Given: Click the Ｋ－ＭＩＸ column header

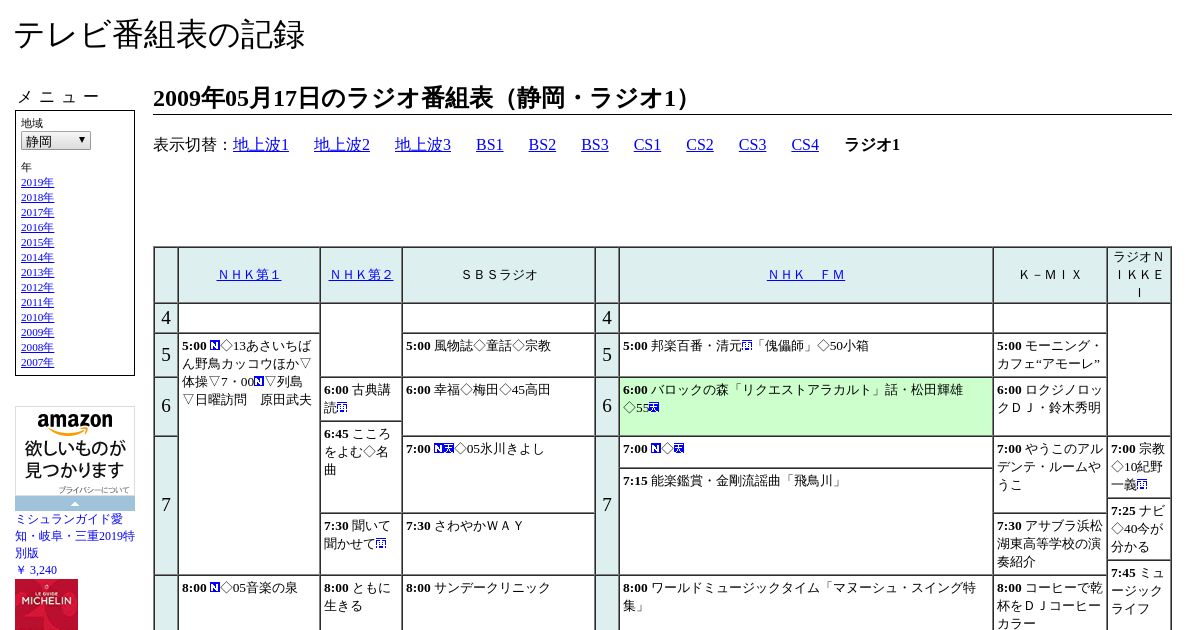Looking at the screenshot, I should [x=1050, y=275].
